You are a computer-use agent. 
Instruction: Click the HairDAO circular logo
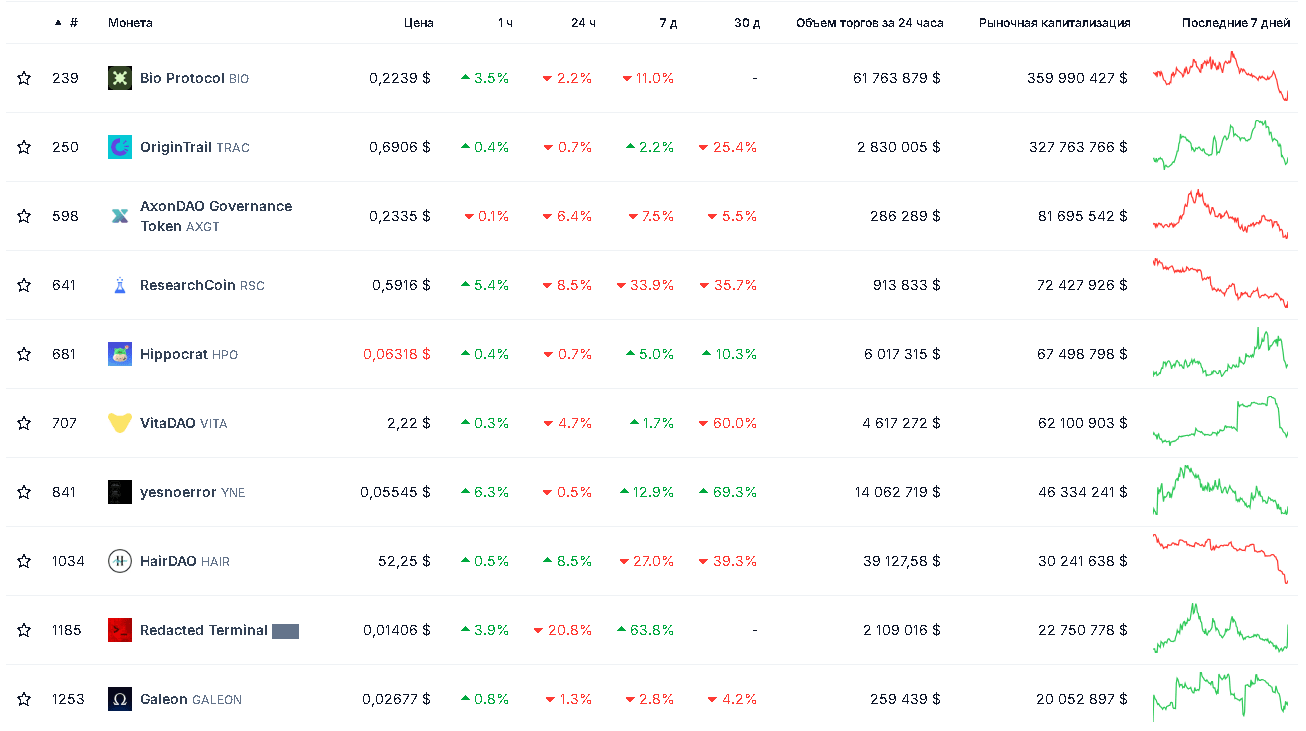point(120,561)
